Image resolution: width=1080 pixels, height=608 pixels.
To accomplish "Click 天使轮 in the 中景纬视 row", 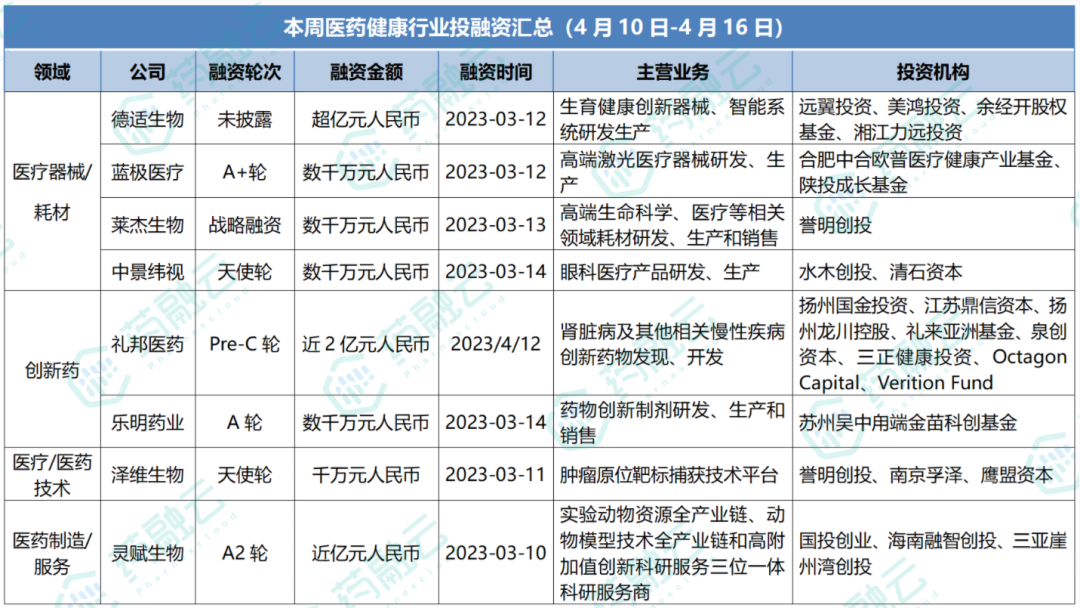I will pos(245,271).
